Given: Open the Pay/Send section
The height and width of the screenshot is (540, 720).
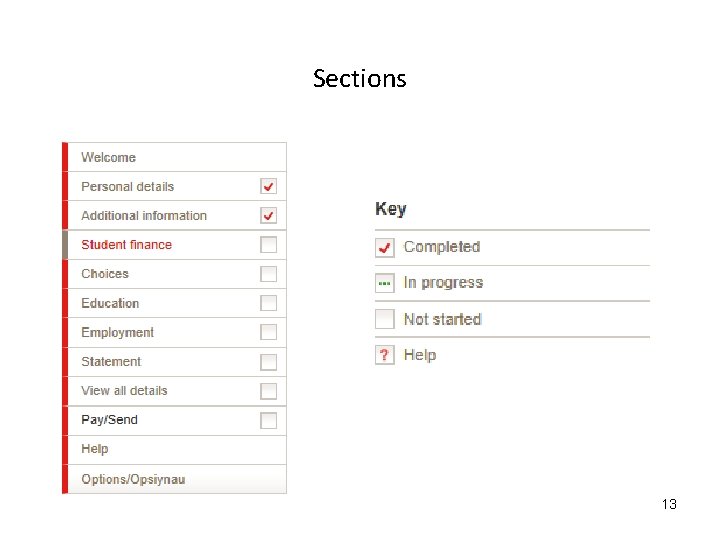Looking at the screenshot, I should 109,420.
